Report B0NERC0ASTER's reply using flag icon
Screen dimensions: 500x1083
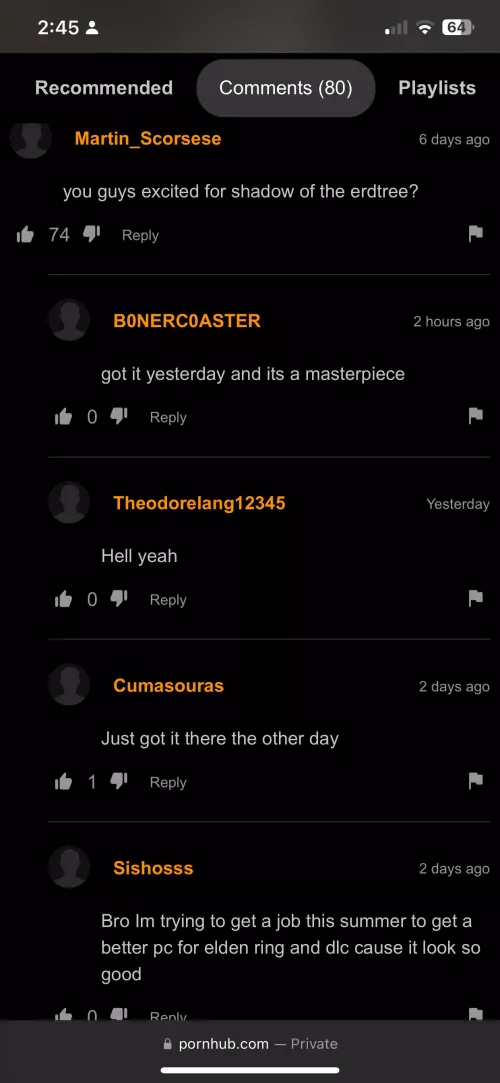pyautogui.click(x=475, y=416)
